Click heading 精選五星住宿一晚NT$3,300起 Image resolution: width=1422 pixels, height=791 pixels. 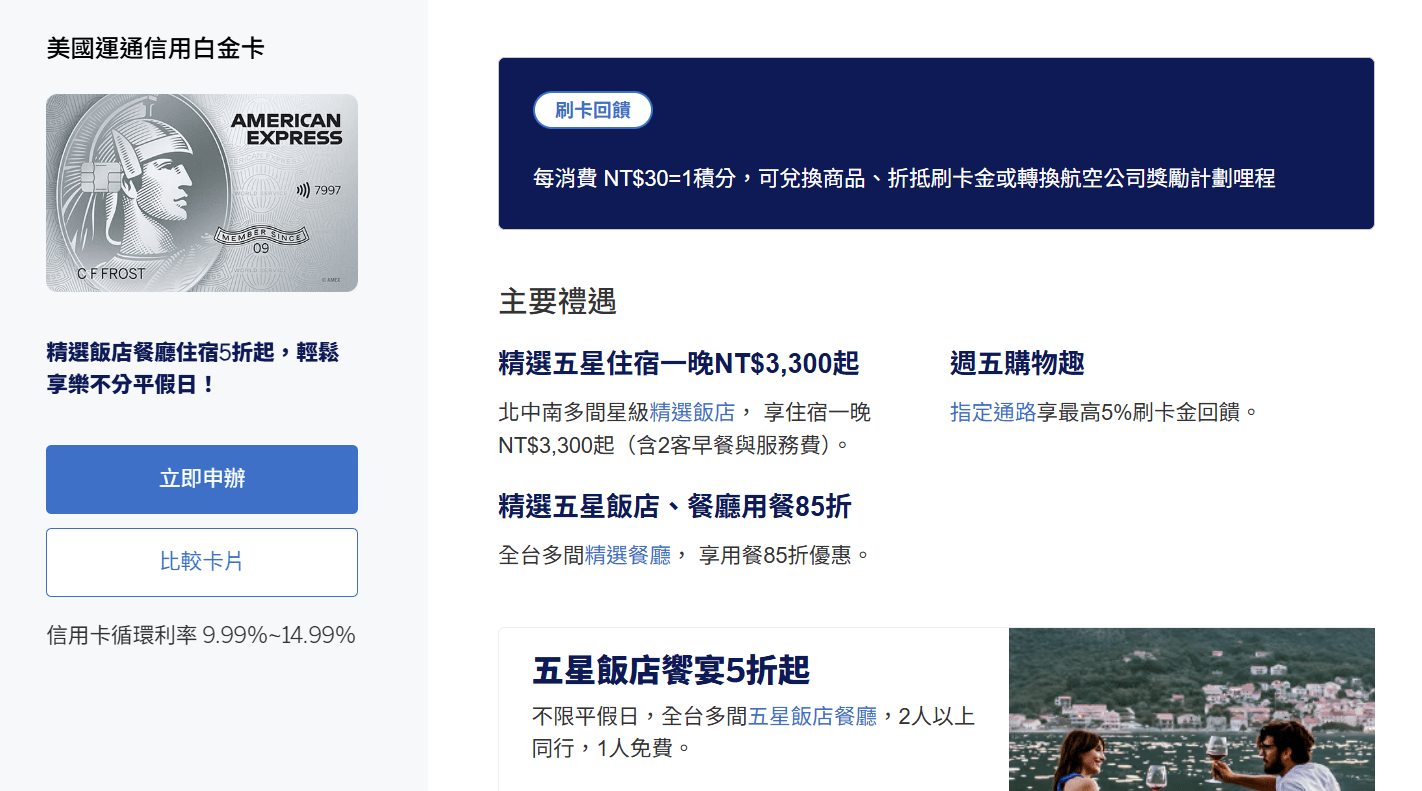click(679, 363)
